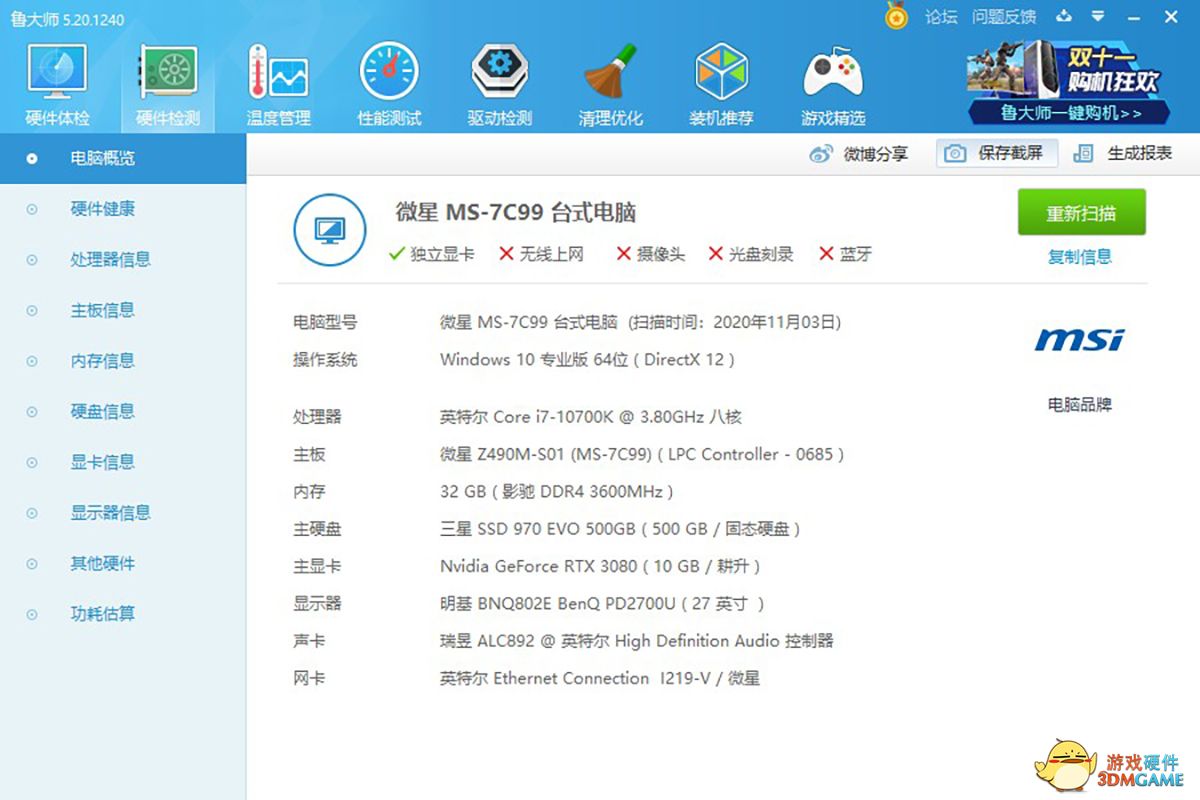Click the 双十一购机狂欢 promotional banner
Viewport: 1200px width, 800px height.
click(1069, 82)
